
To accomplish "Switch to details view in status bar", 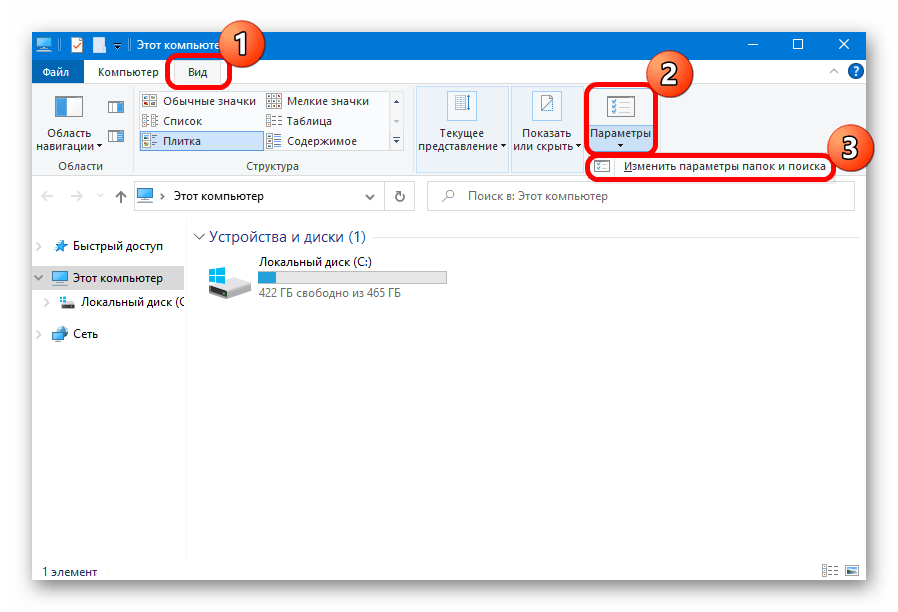I will 830,571.
